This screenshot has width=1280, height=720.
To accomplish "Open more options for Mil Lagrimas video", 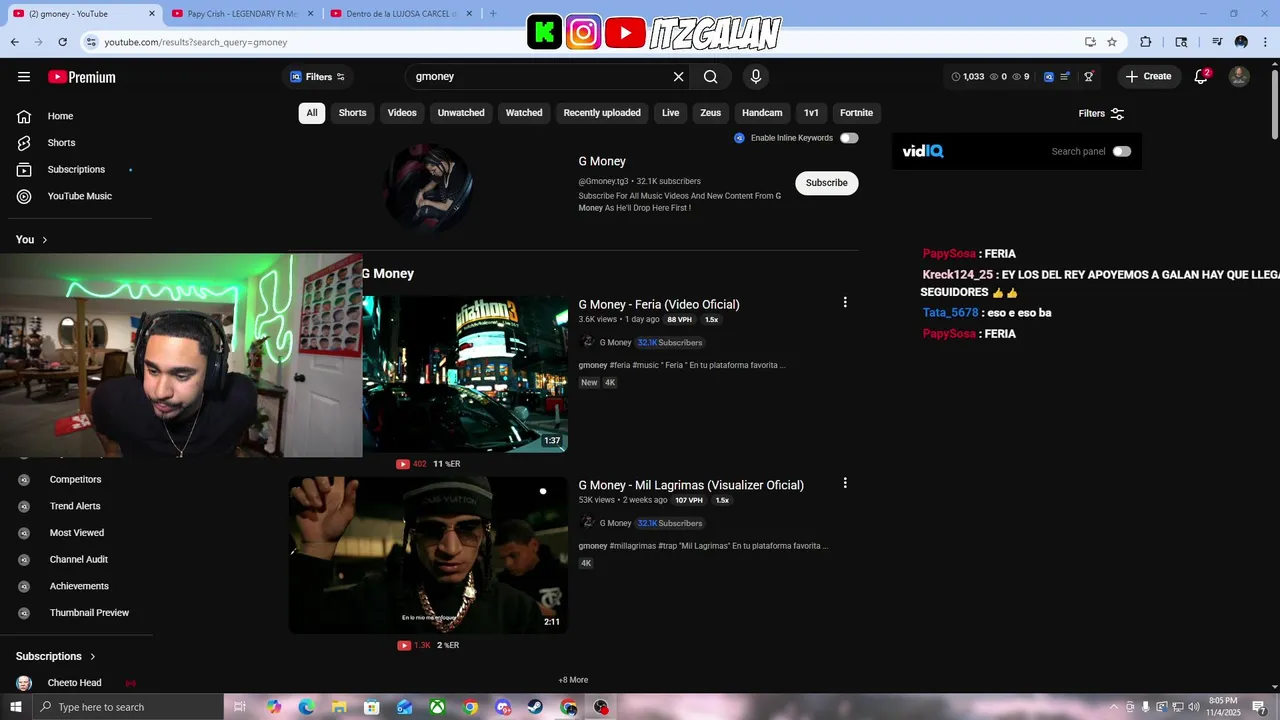I will point(845,483).
